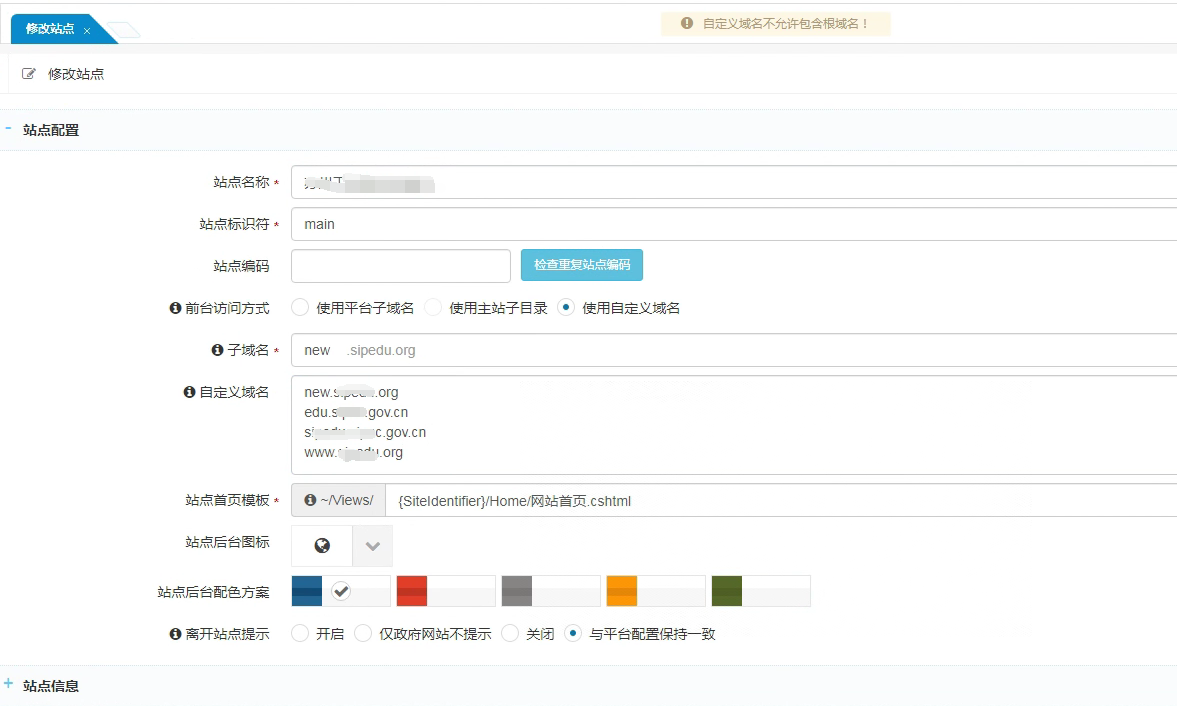Viewport: 1177px width, 706px height.
Task: Click the globe icon in 站点后台图标 selector
Action: (320, 545)
